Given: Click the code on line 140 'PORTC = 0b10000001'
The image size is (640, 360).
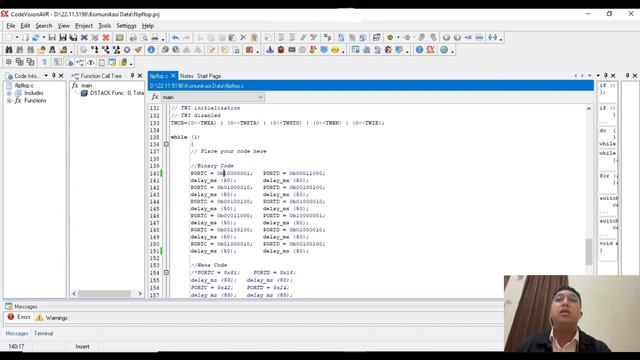Looking at the screenshot, I should 222,173.
